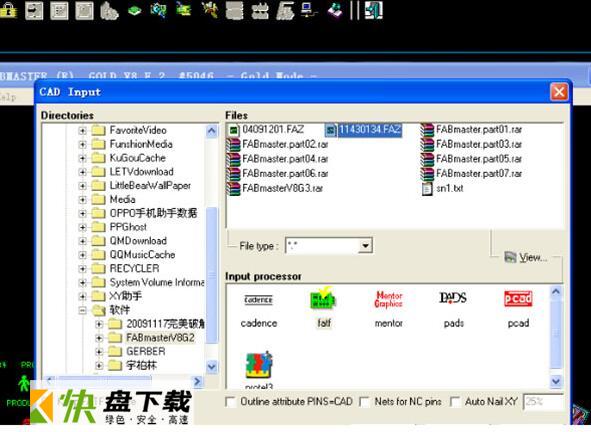Select the sn1.txt text file

pos(443,188)
